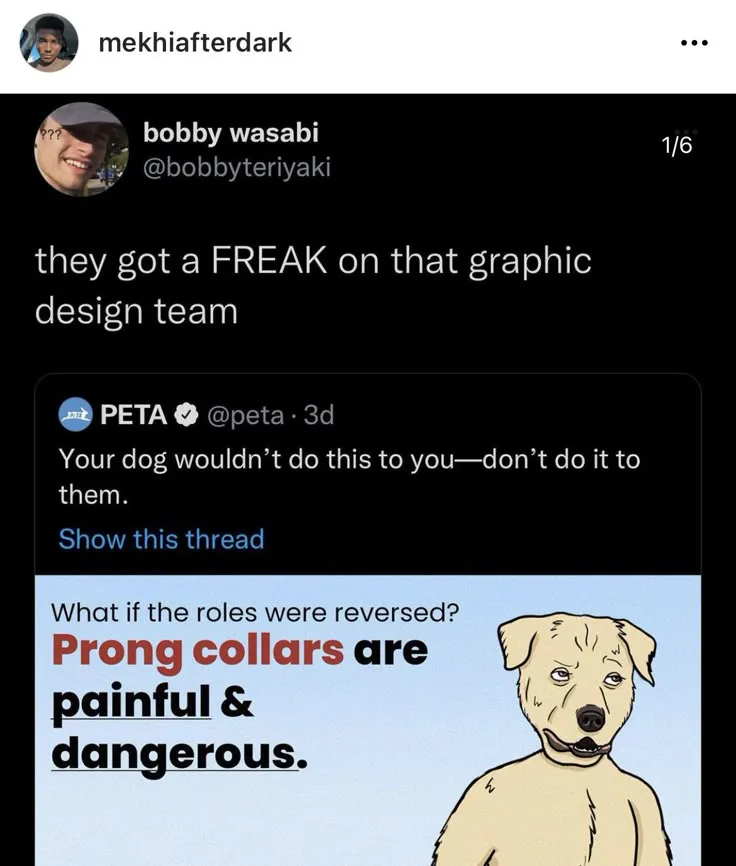Click the red "Prong collars" headline
Image resolution: width=736 pixels, height=866 pixels.
197,651
